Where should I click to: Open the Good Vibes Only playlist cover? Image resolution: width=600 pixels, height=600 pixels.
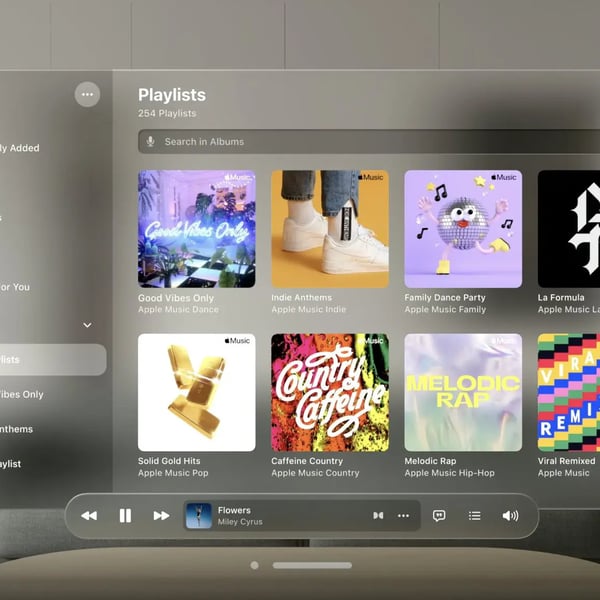pos(196,229)
